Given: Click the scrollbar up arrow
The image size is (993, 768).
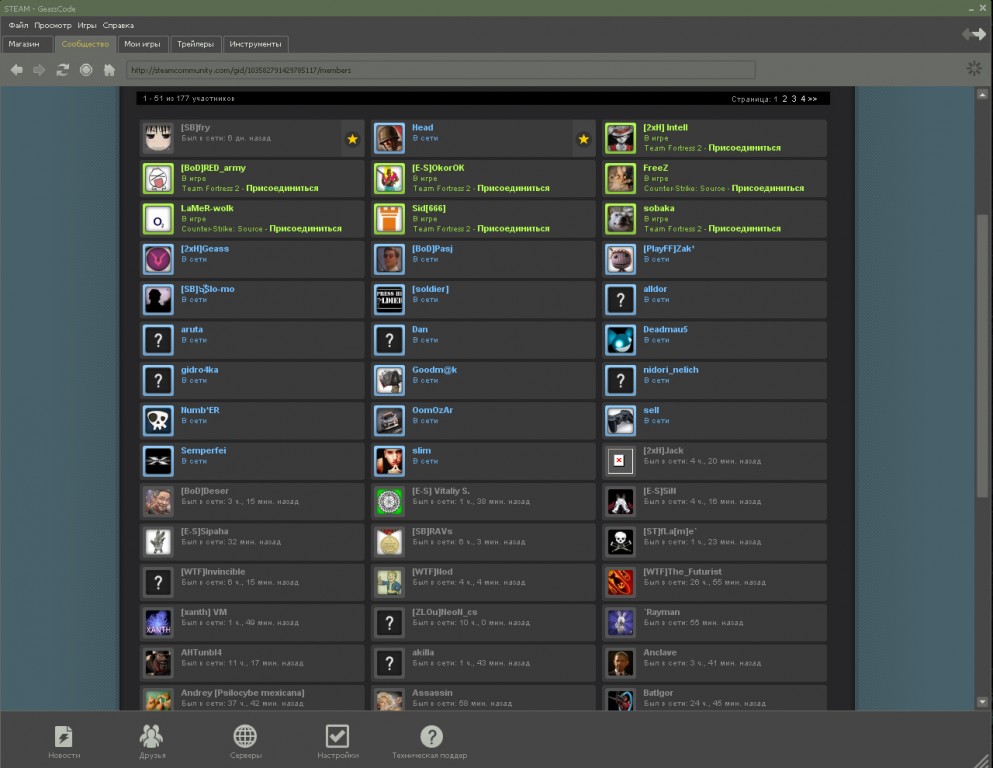Looking at the screenshot, I should [982, 94].
